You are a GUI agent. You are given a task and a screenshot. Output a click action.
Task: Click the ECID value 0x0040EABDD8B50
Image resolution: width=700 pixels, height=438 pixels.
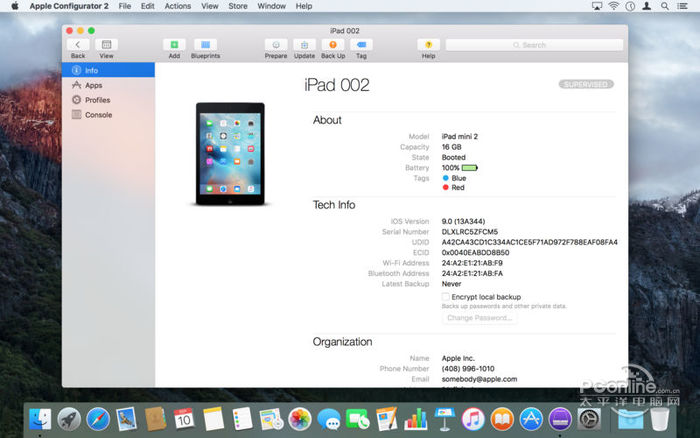coord(475,253)
